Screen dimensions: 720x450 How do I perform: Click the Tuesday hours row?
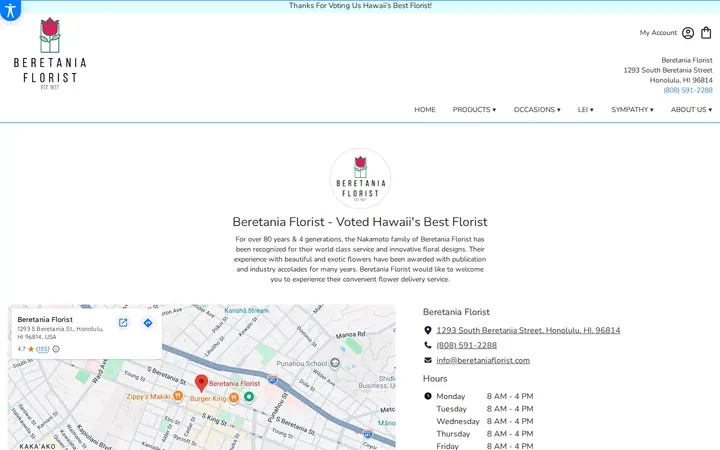pyautogui.click(x=484, y=409)
